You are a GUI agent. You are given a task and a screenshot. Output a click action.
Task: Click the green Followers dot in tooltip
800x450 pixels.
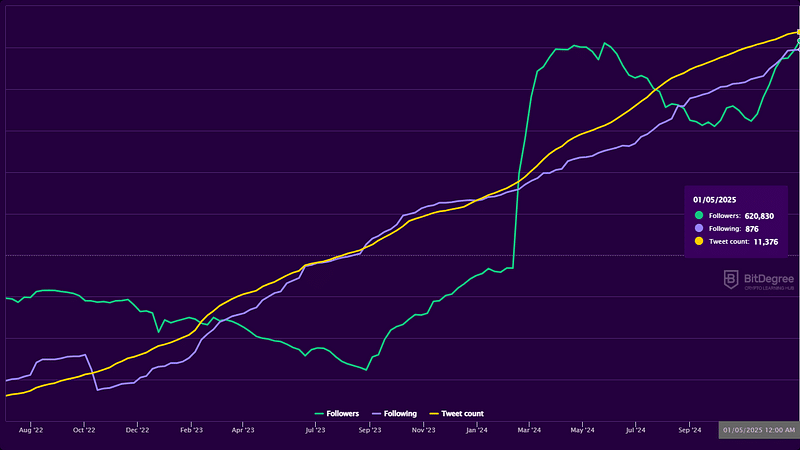(x=699, y=215)
